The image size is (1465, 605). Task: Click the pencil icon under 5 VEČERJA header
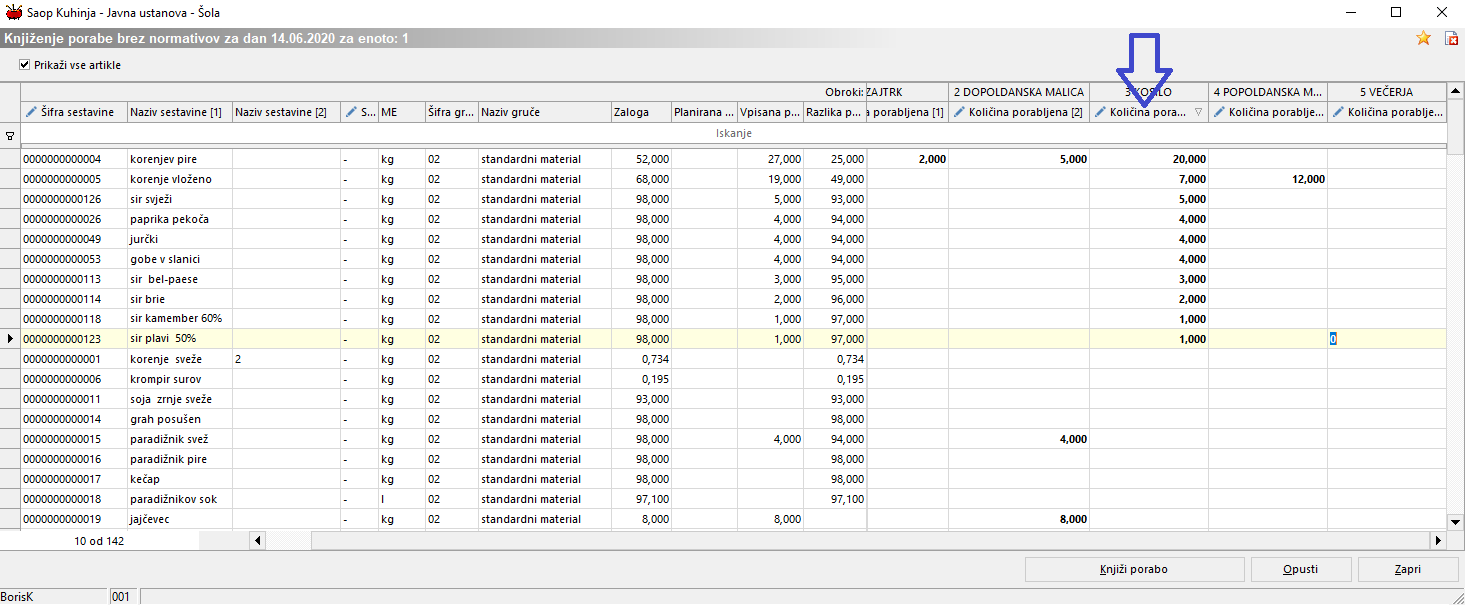tap(1339, 112)
